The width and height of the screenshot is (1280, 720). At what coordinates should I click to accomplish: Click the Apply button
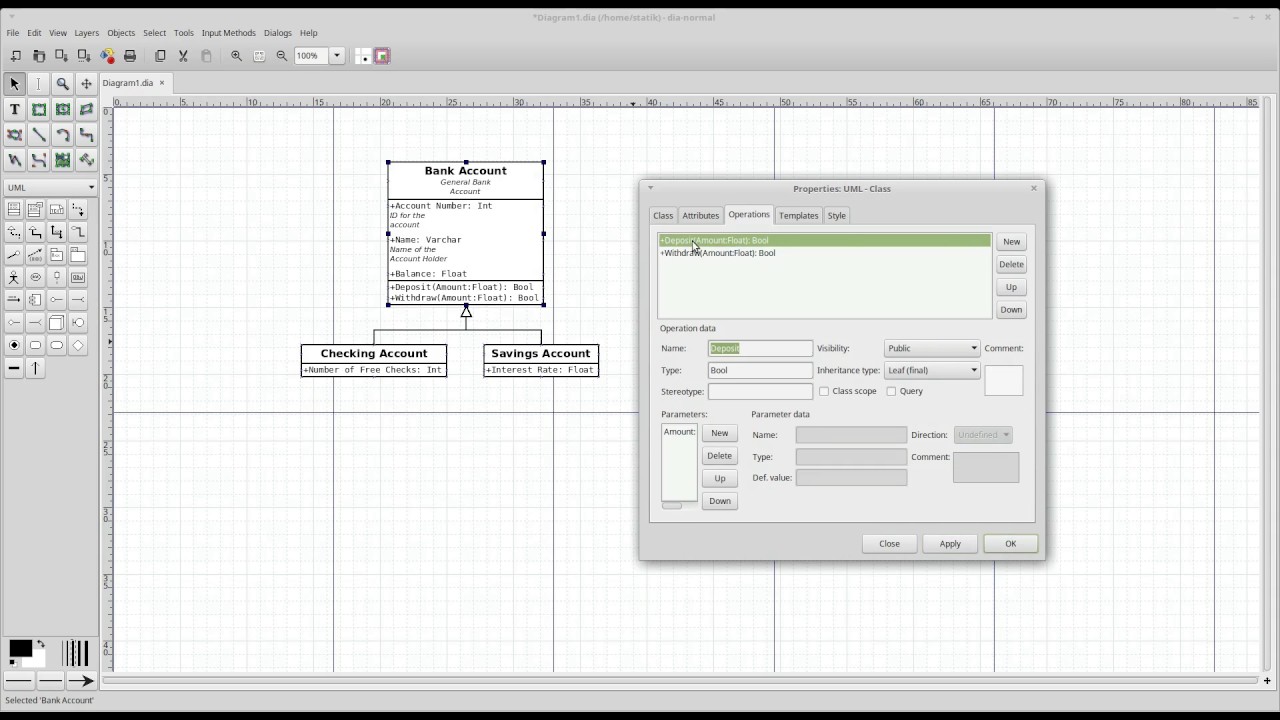coord(950,544)
